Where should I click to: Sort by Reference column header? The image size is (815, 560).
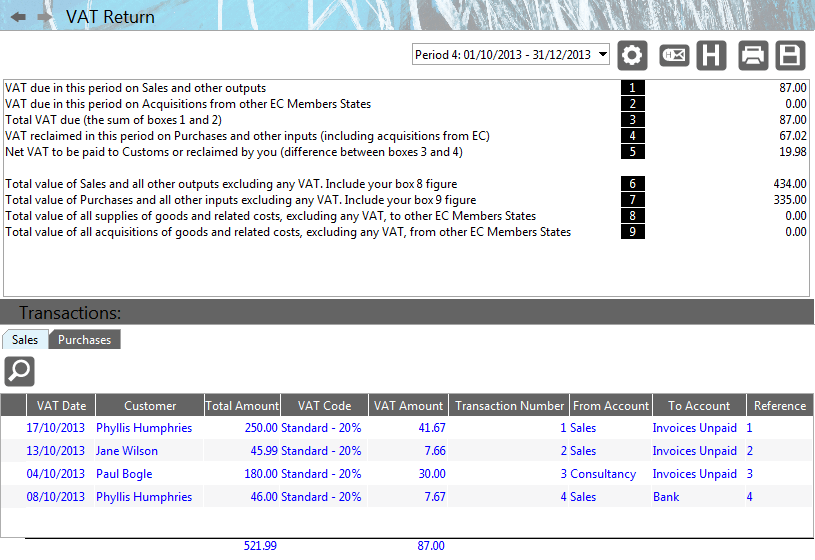(x=780, y=406)
